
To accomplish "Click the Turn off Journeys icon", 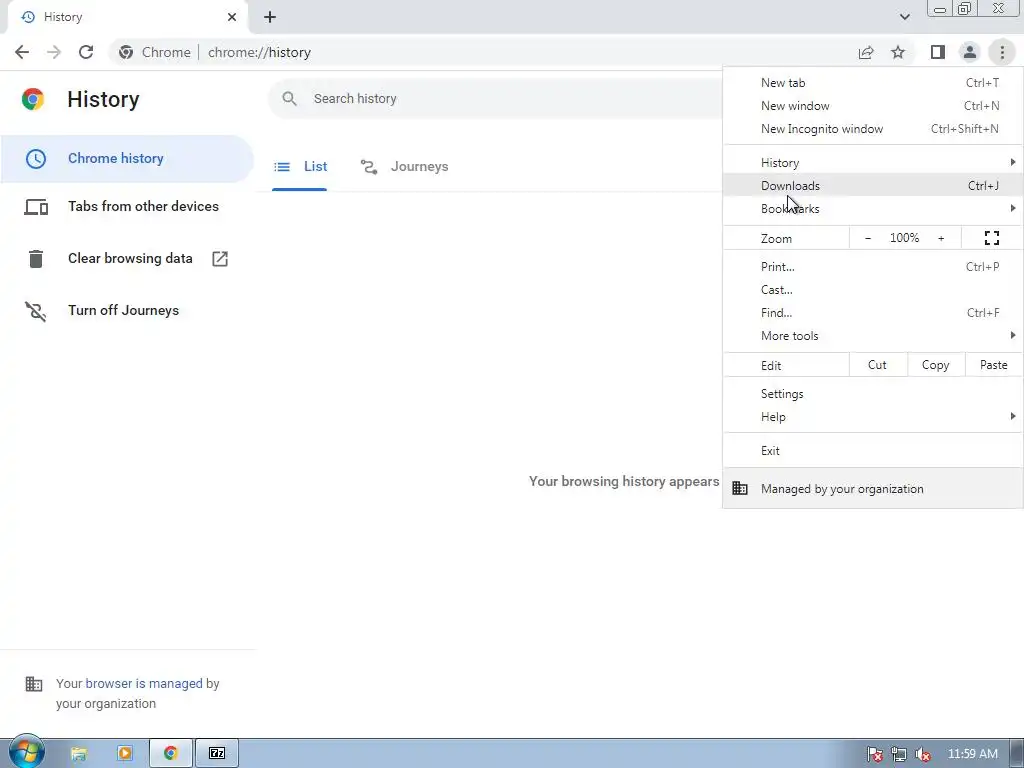I will pos(36,311).
